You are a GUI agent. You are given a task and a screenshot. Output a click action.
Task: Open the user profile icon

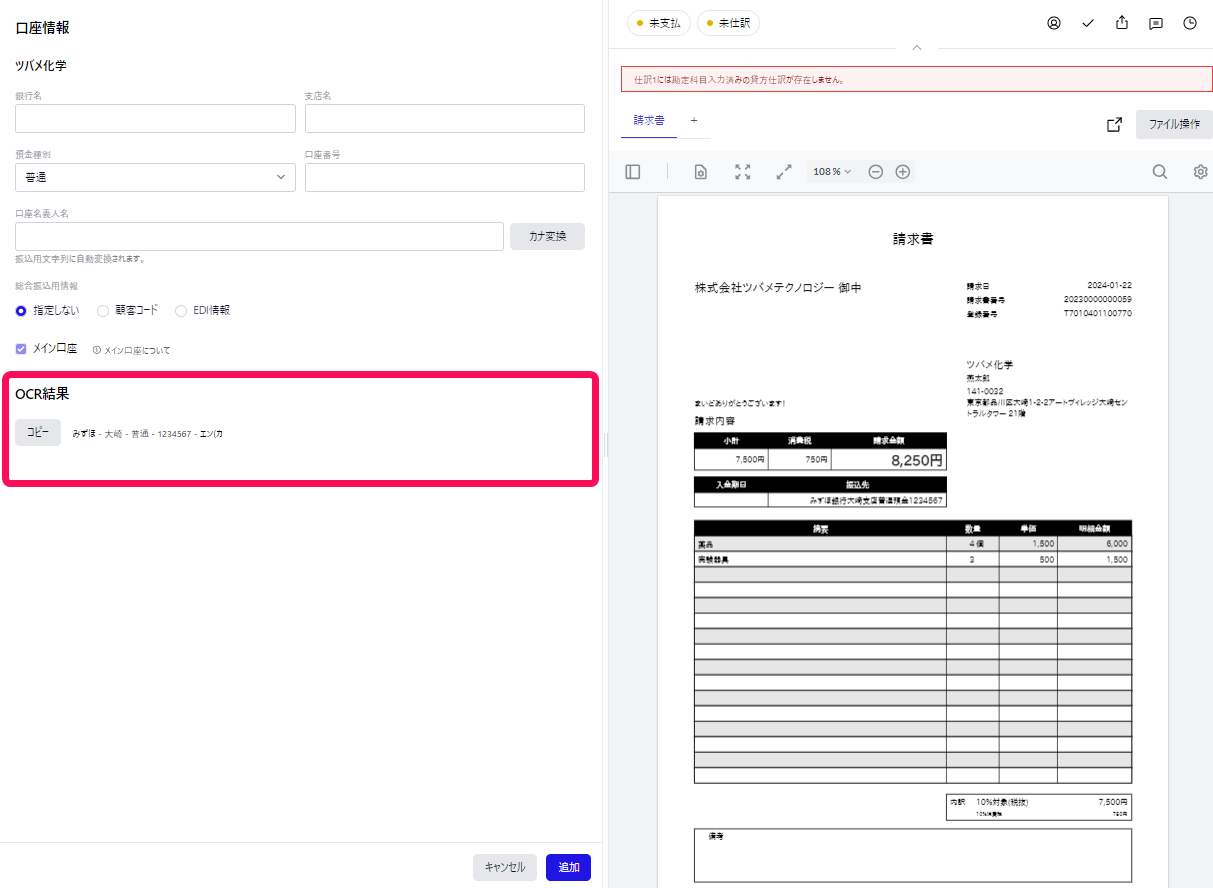tap(1054, 23)
